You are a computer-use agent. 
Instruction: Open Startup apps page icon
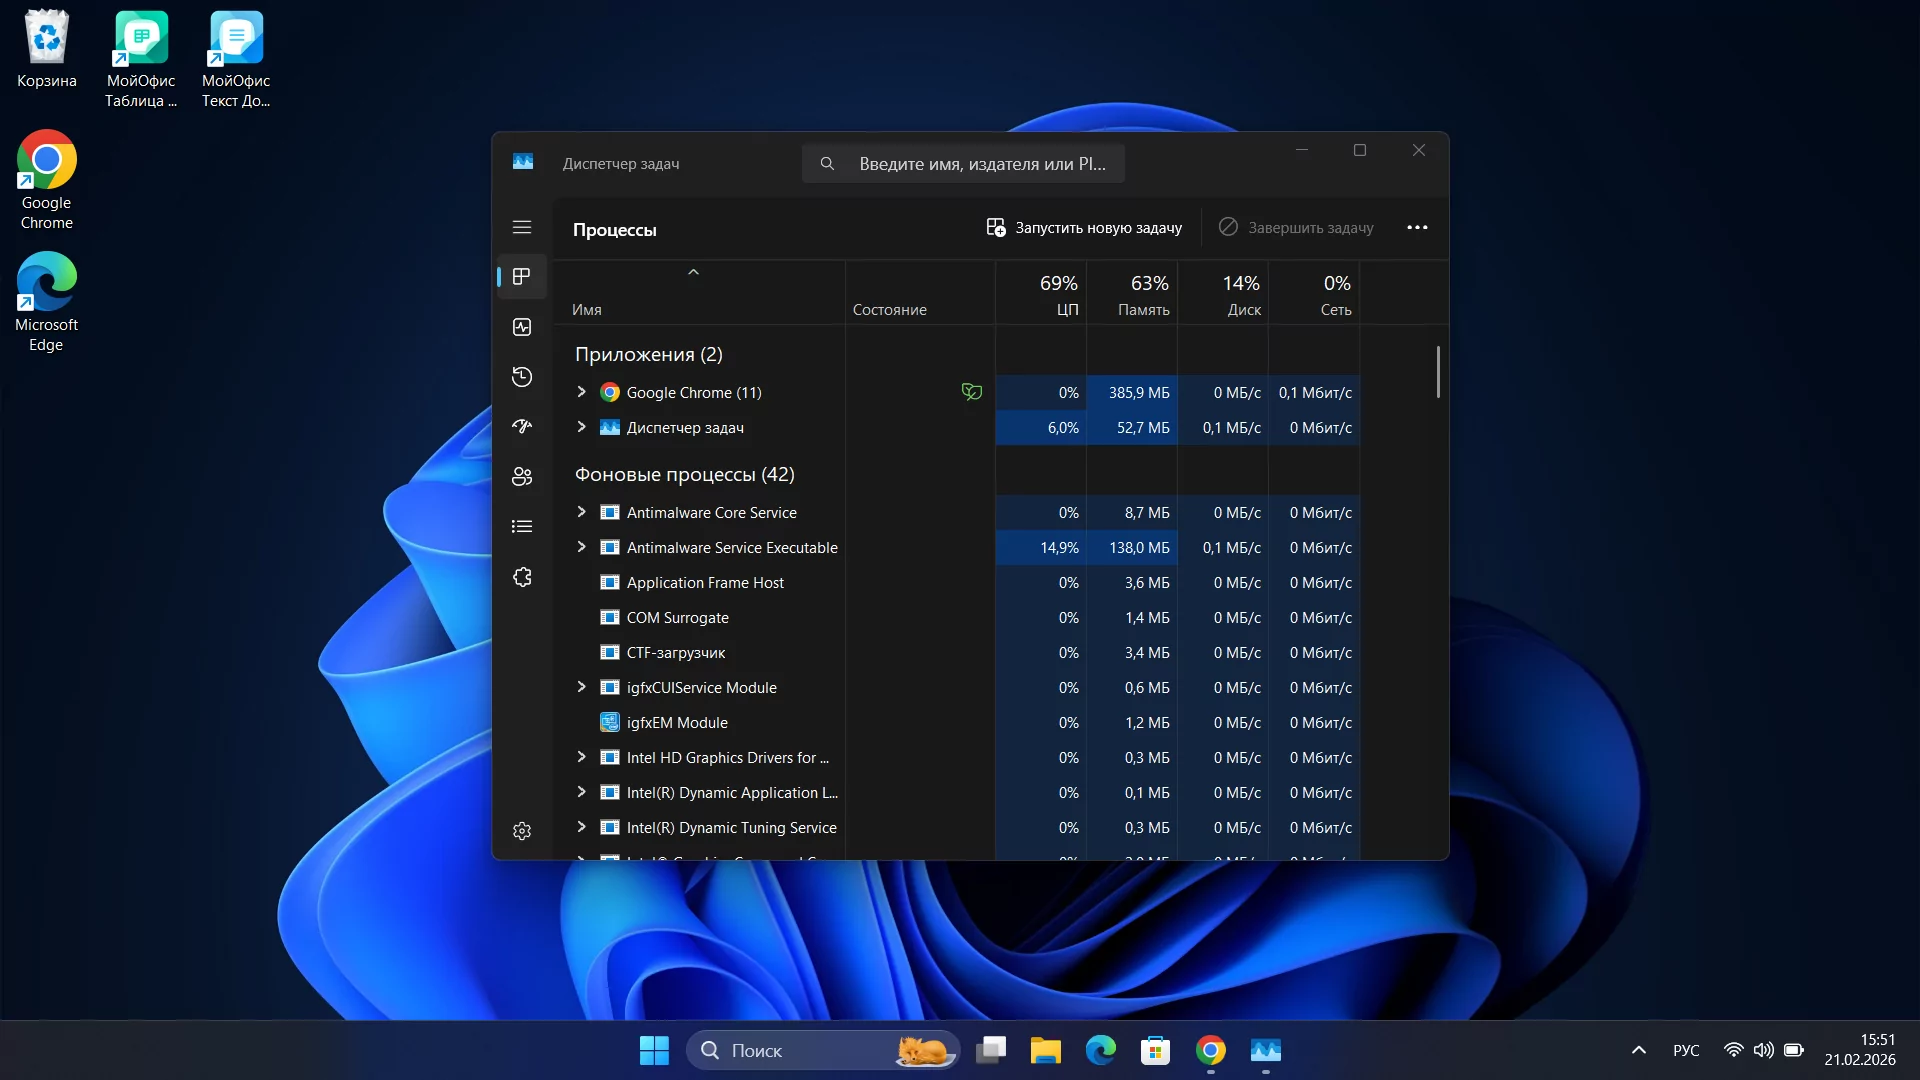pyautogui.click(x=522, y=427)
